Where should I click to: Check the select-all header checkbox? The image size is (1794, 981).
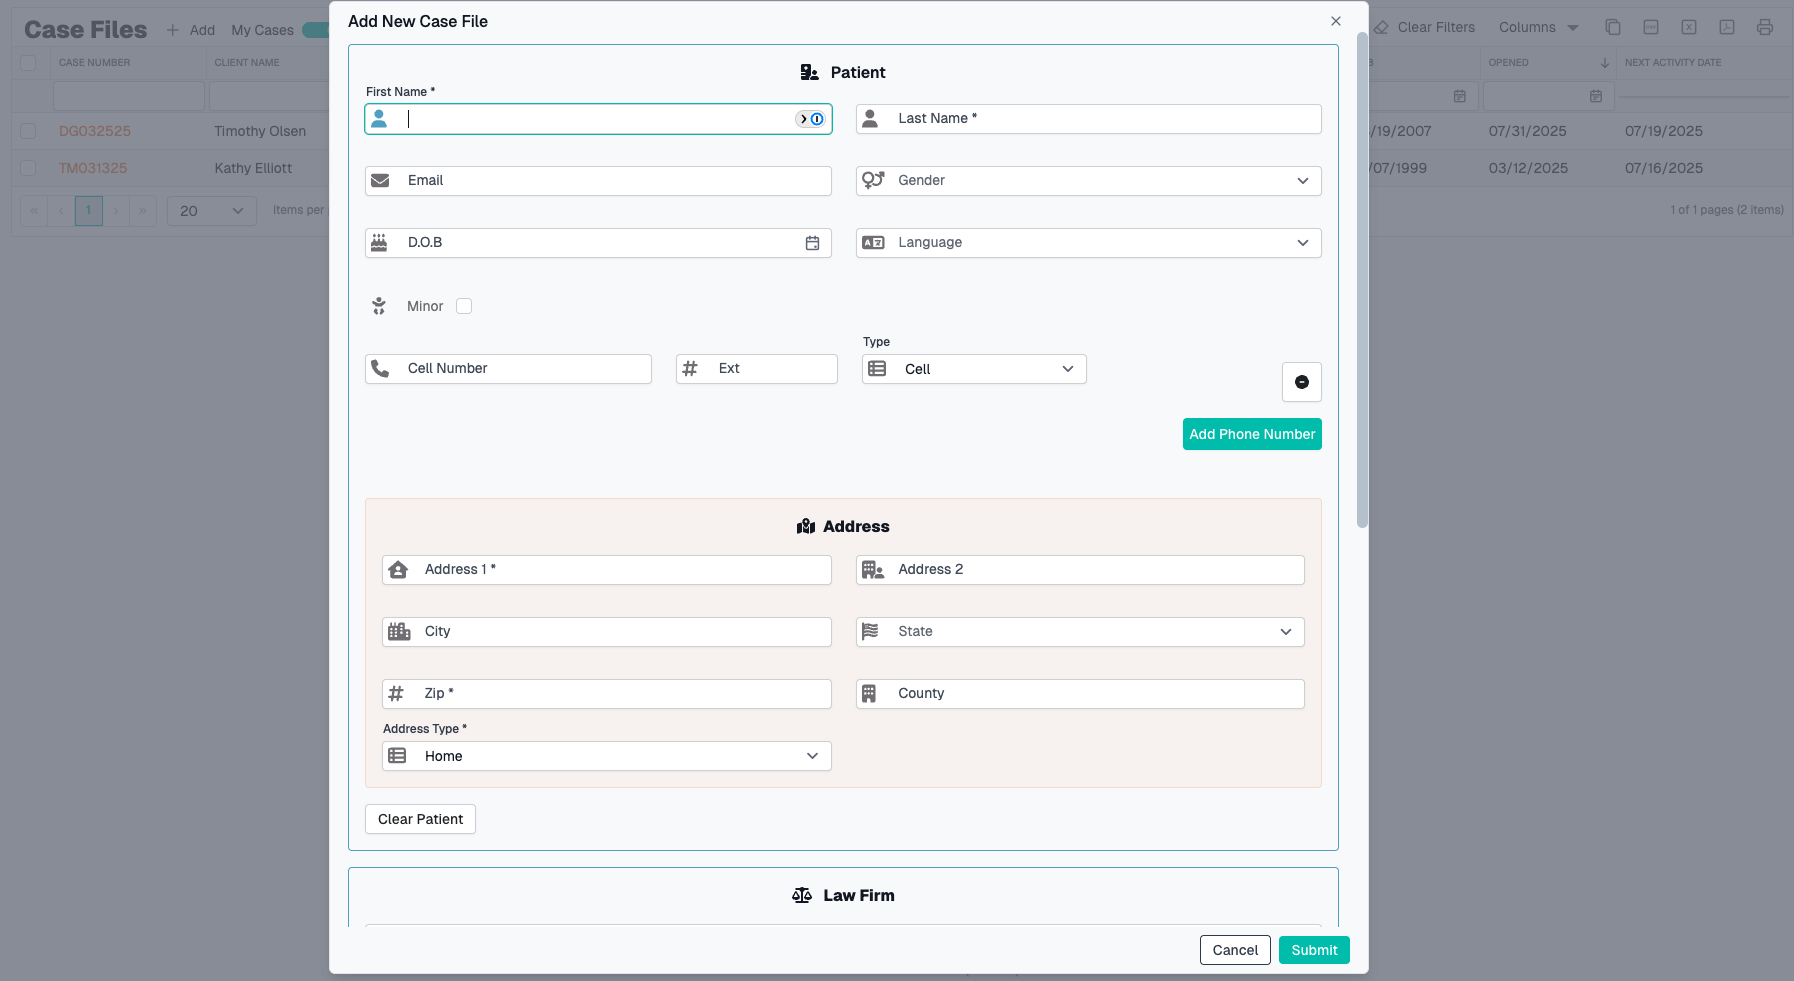(x=28, y=62)
